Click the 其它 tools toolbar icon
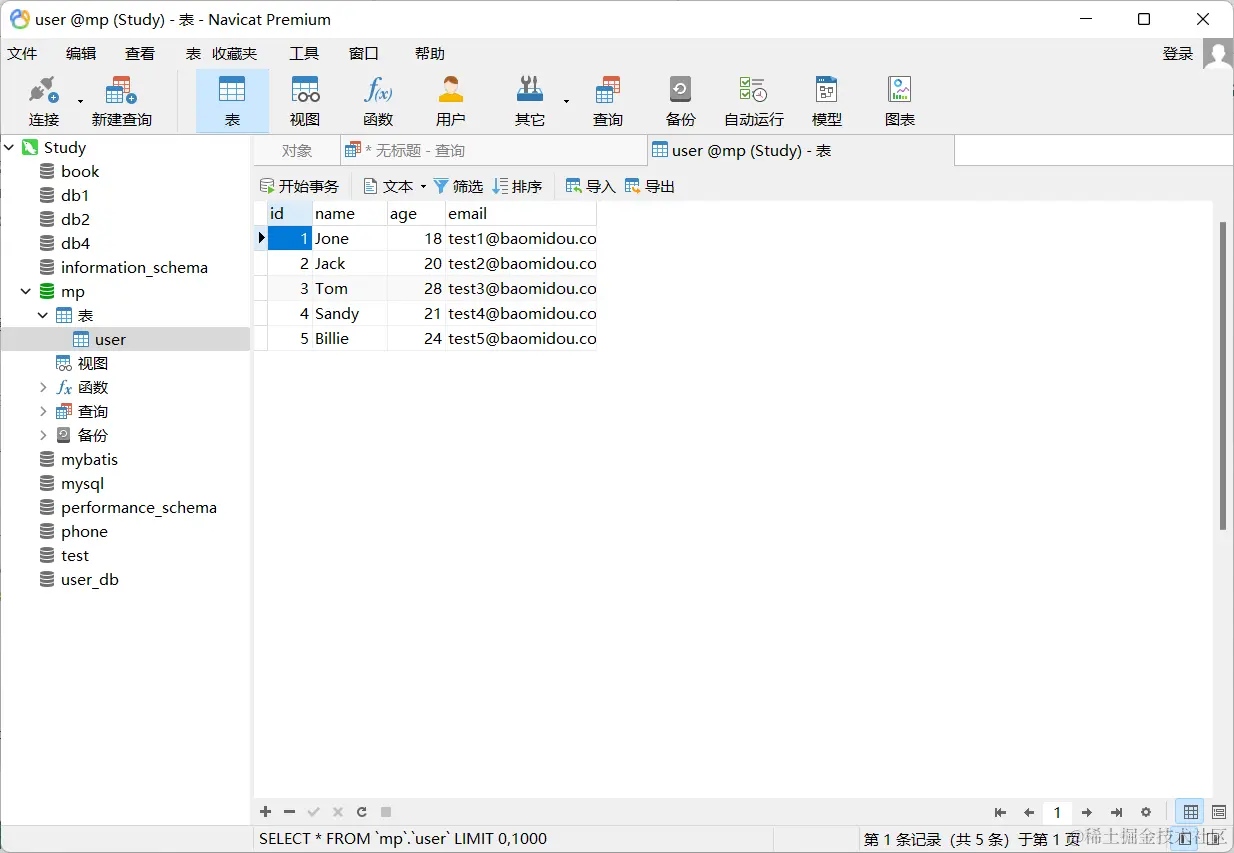Viewport: 1234px width, 853px height. tap(530, 101)
